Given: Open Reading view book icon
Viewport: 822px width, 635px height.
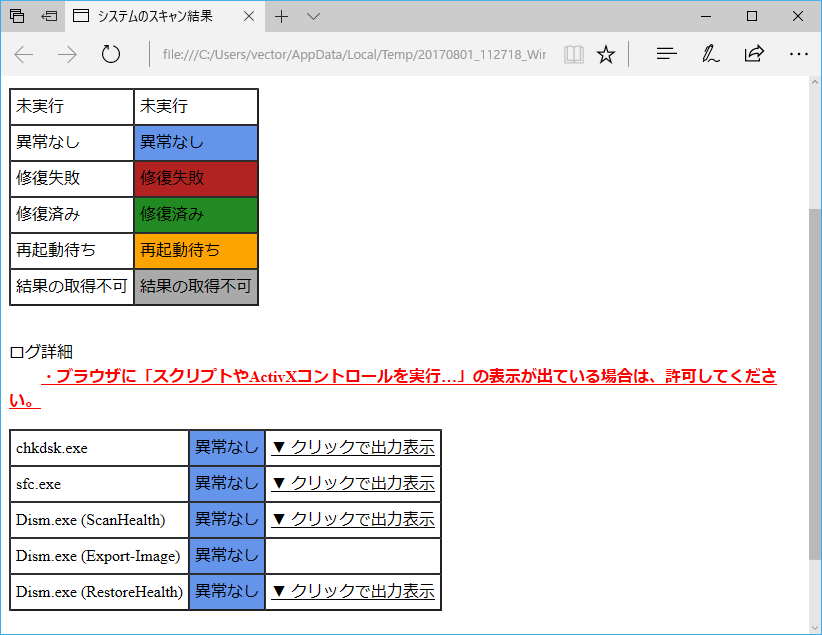Looking at the screenshot, I should coord(574,54).
